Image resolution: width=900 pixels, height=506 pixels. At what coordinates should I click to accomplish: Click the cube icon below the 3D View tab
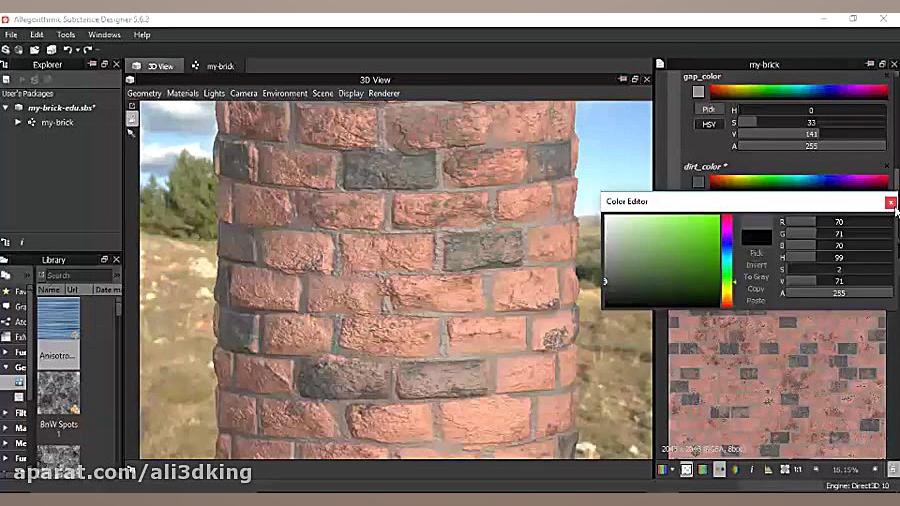click(130, 80)
